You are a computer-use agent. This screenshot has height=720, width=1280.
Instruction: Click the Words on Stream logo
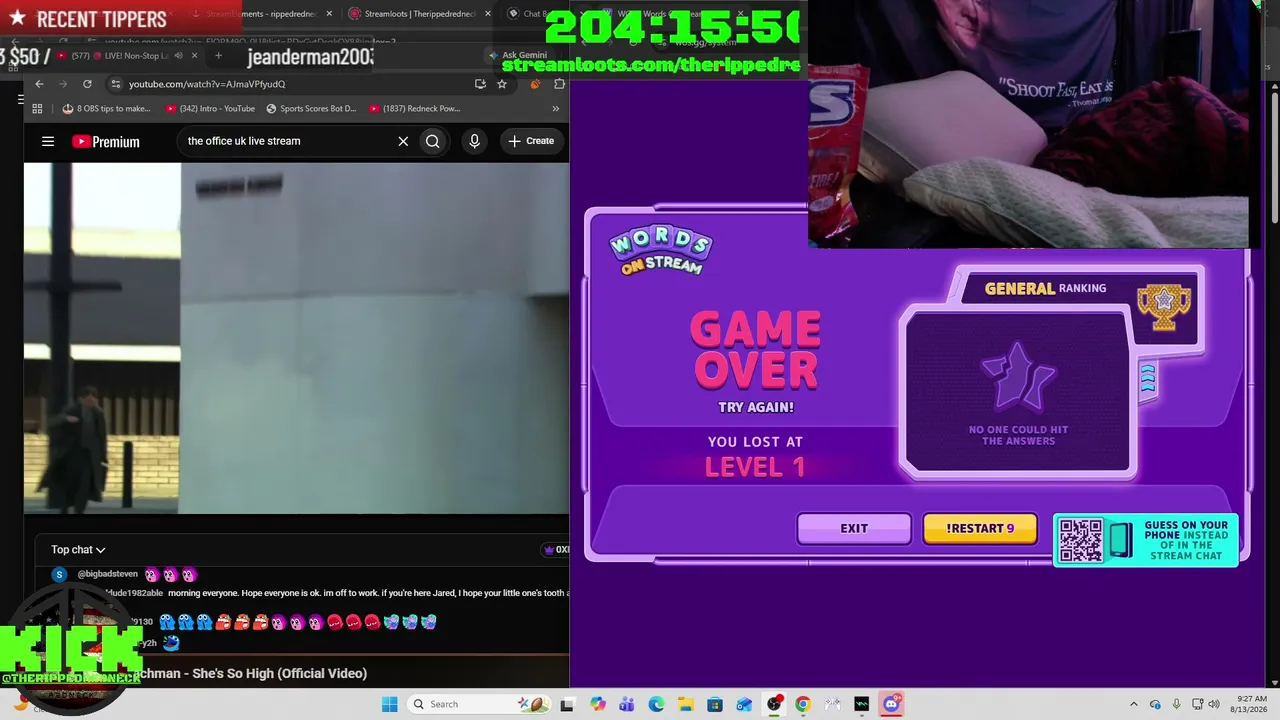[661, 251]
